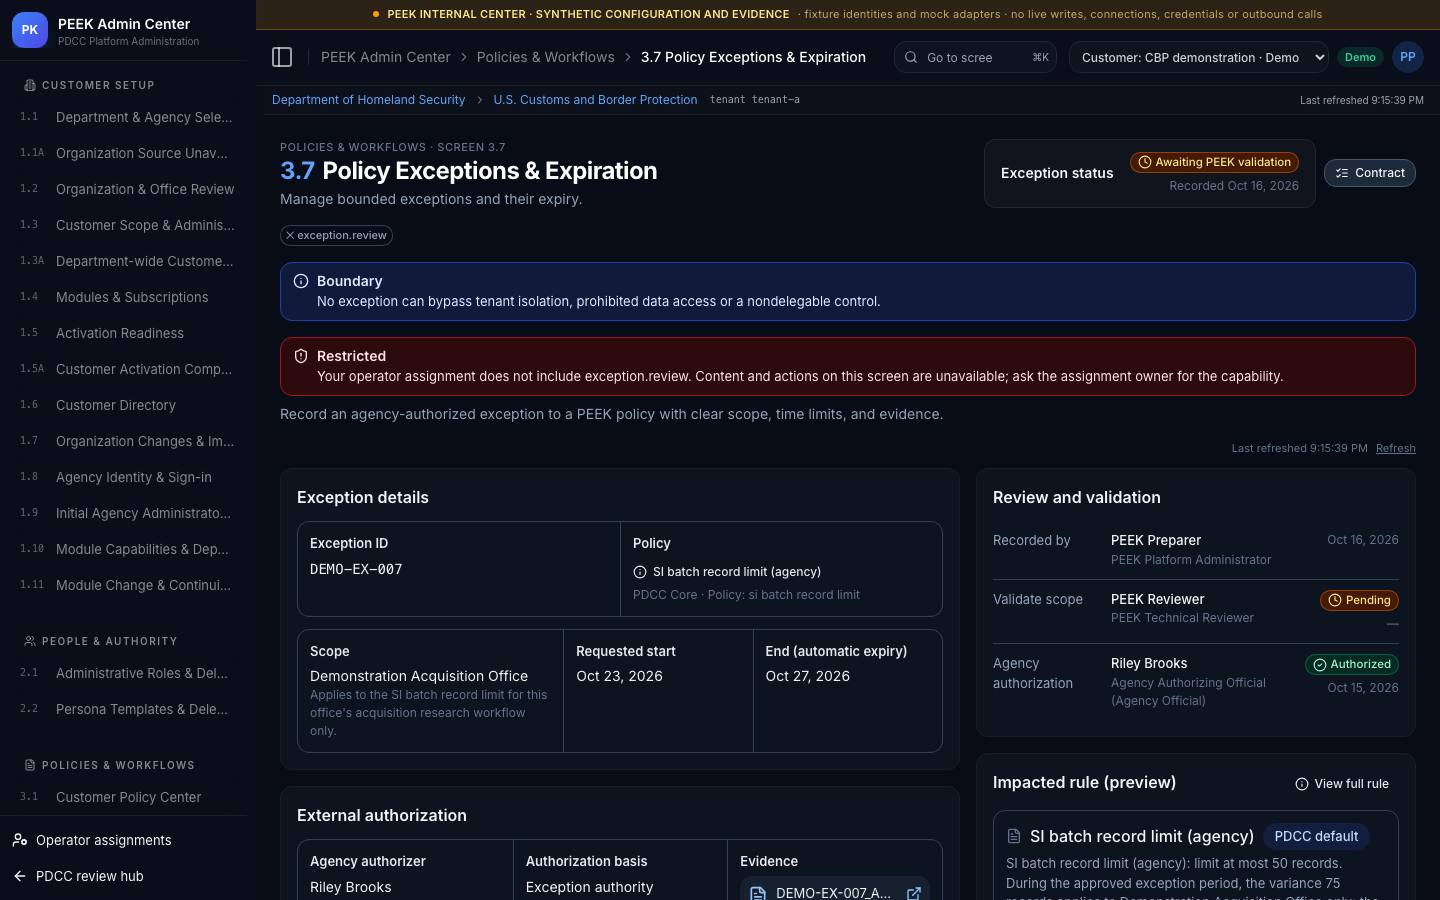Open the Customer CBP demonstration dropdown
The image size is (1440, 900).
click(1199, 57)
